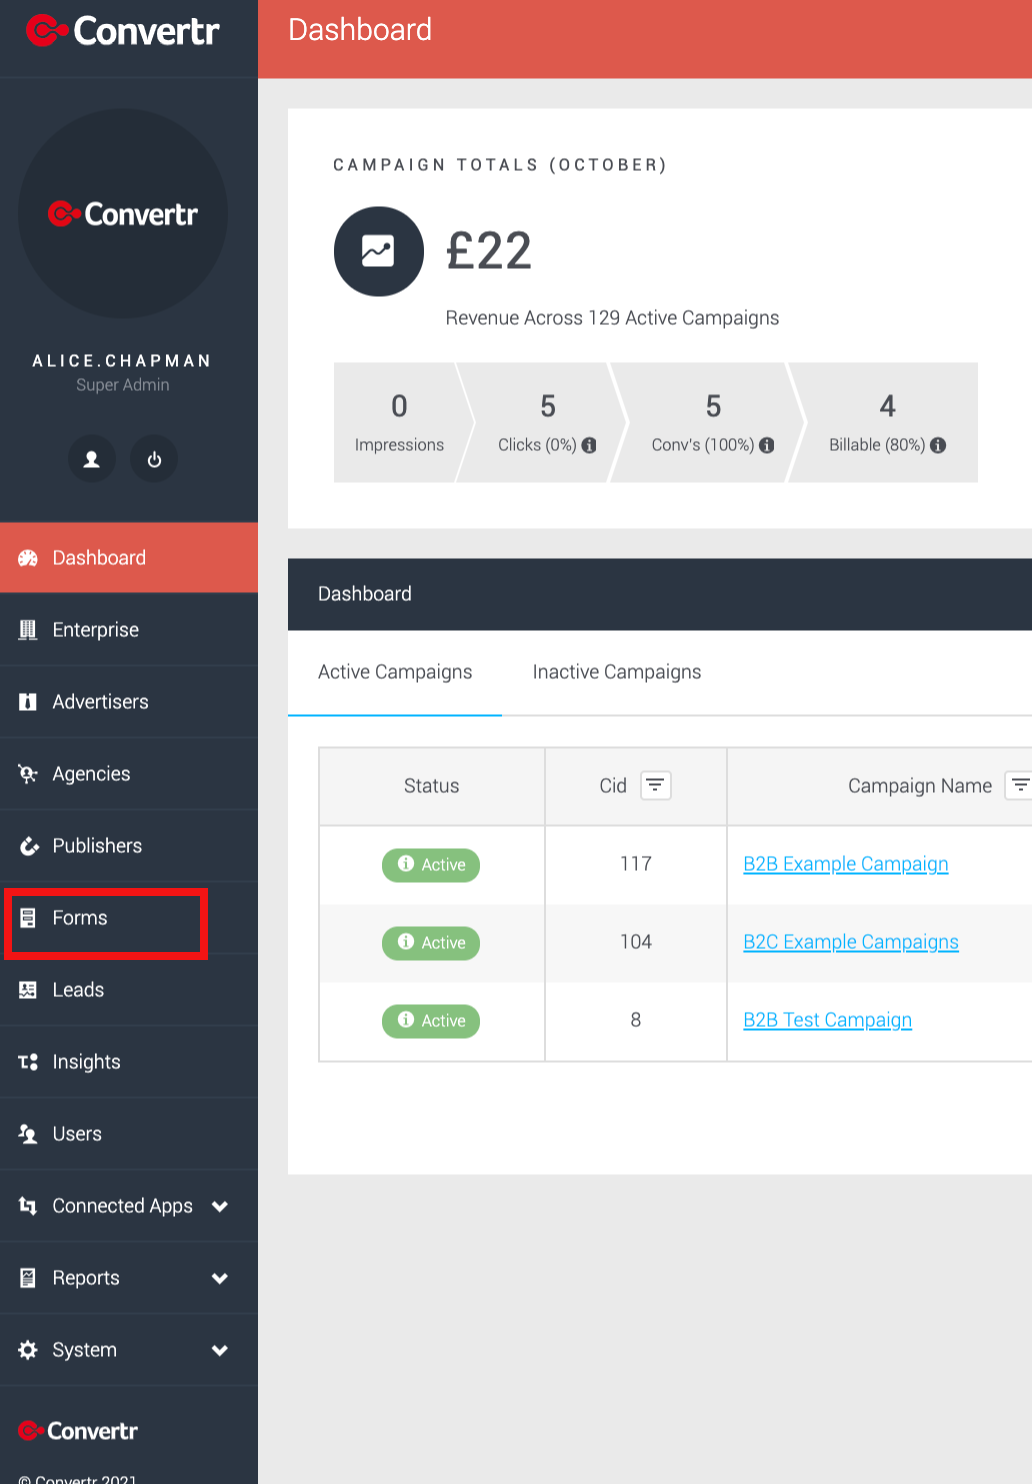
Task: Open the B2C Example Campaigns link
Action: coord(851,942)
